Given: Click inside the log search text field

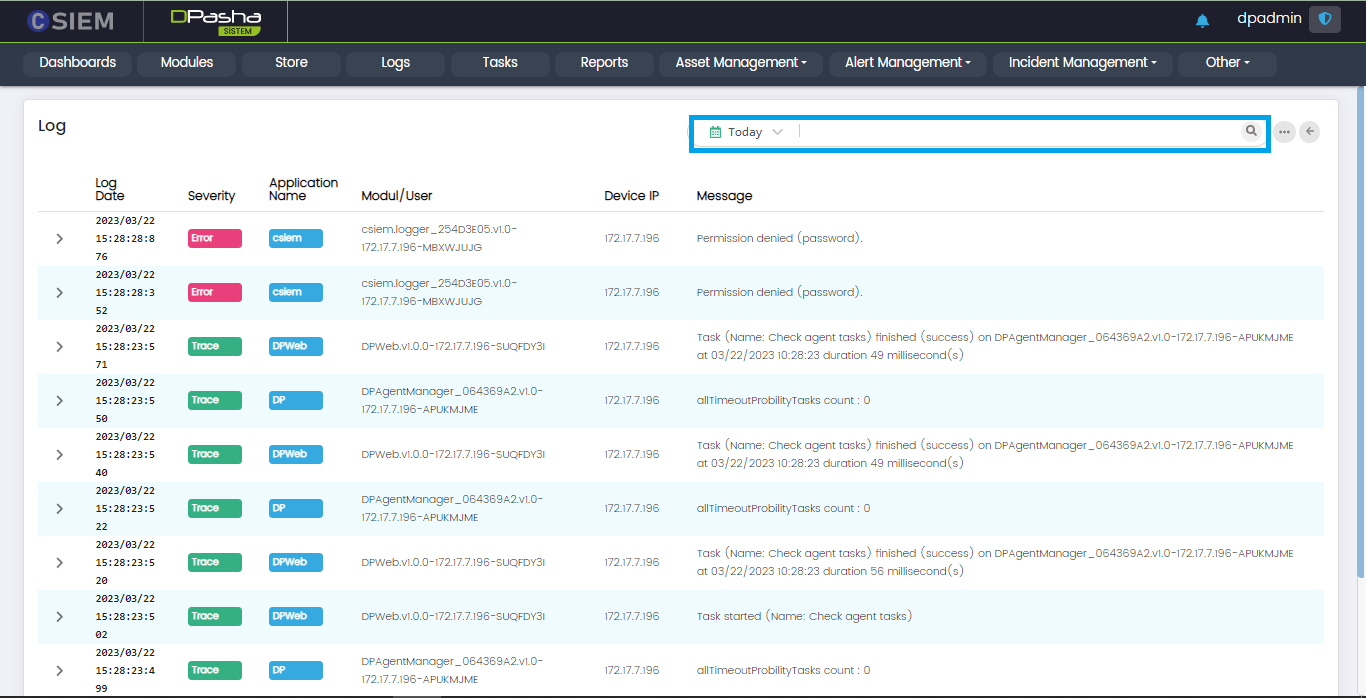Looking at the screenshot, I should click(1020, 132).
